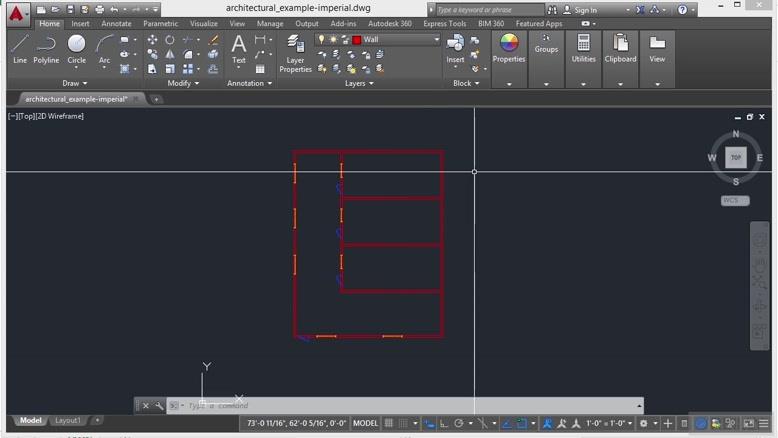Click the binoculars search icon
This screenshot has width=778, height=438.
[552, 9]
